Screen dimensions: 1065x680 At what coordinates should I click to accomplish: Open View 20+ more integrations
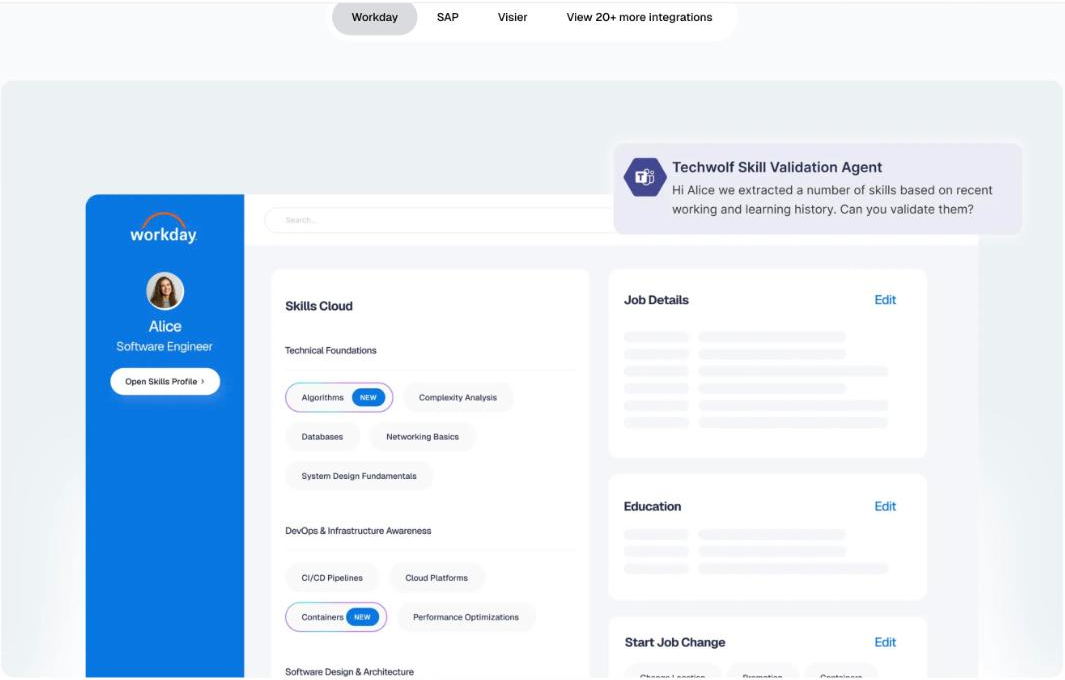point(639,18)
